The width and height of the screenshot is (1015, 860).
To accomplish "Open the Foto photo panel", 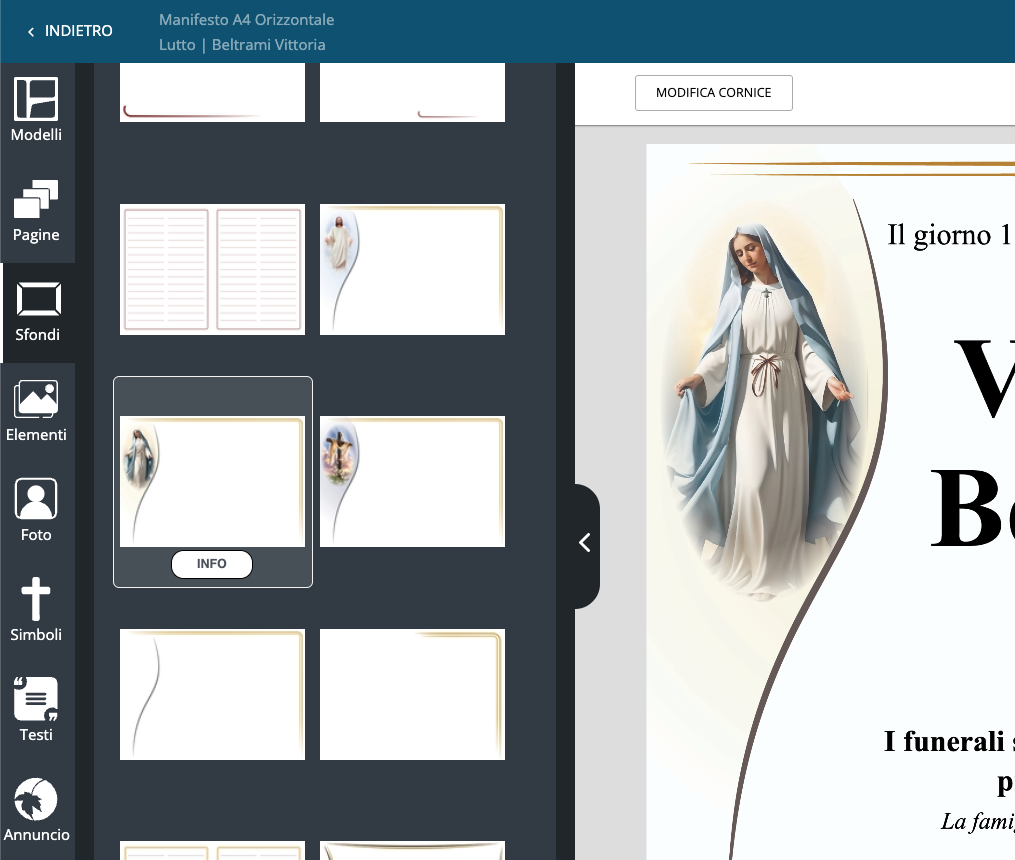I will point(36,511).
